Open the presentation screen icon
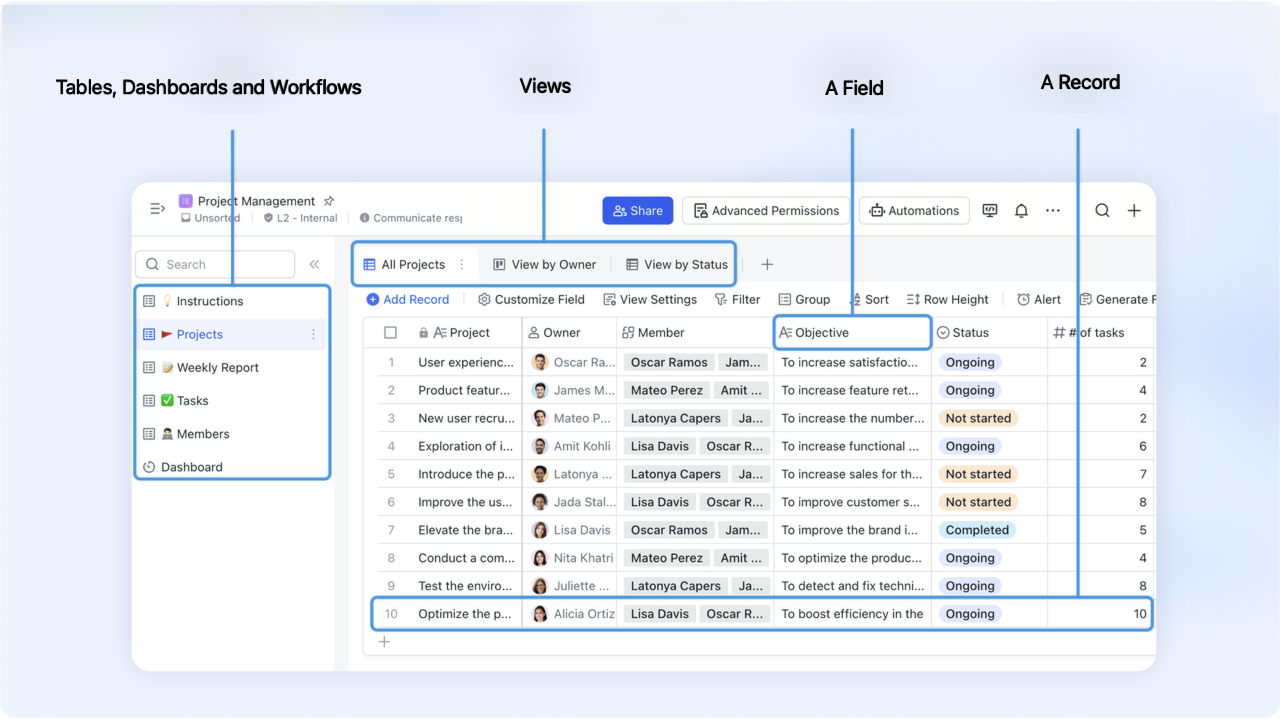The image size is (1280, 719). 990,211
